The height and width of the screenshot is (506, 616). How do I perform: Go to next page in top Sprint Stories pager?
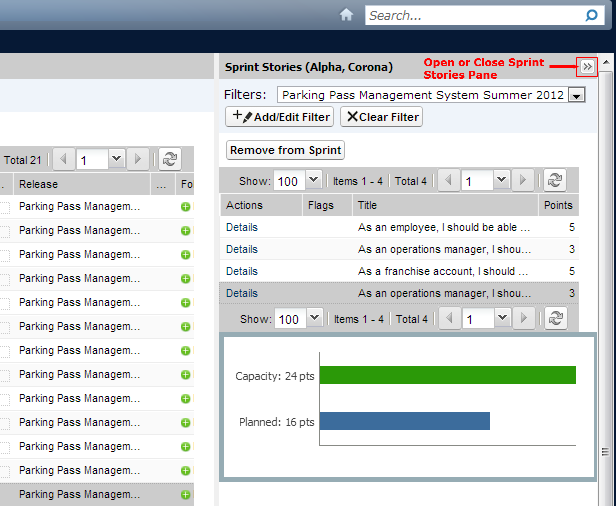coord(522,180)
